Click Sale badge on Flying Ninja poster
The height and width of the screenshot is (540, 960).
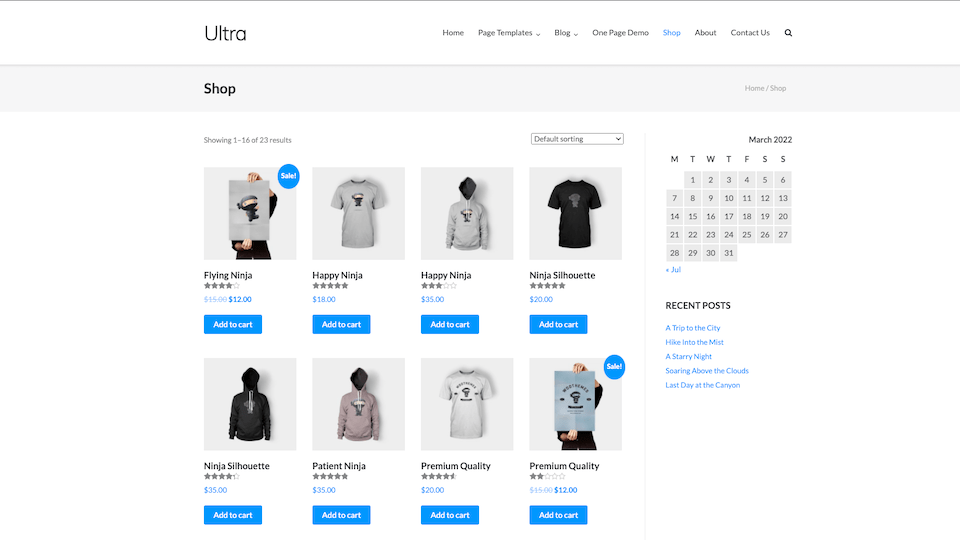(x=288, y=176)
